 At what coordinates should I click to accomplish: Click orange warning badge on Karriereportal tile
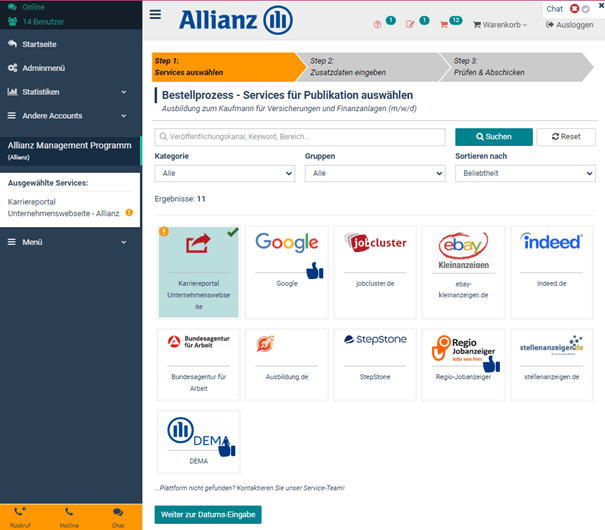coord(164,231)
